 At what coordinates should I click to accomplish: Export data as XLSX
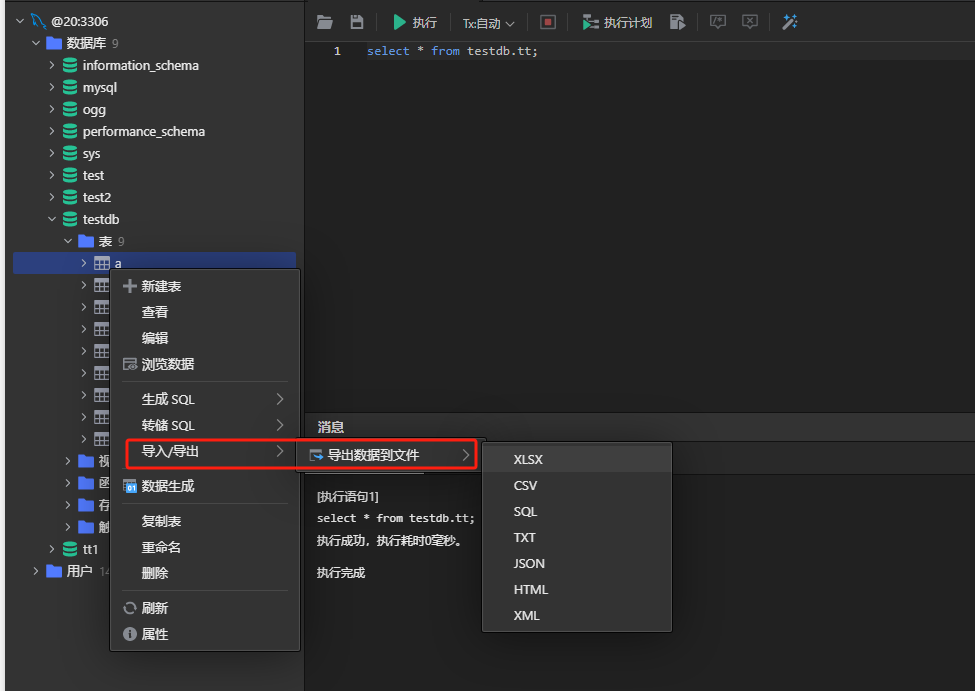point(577,460)
